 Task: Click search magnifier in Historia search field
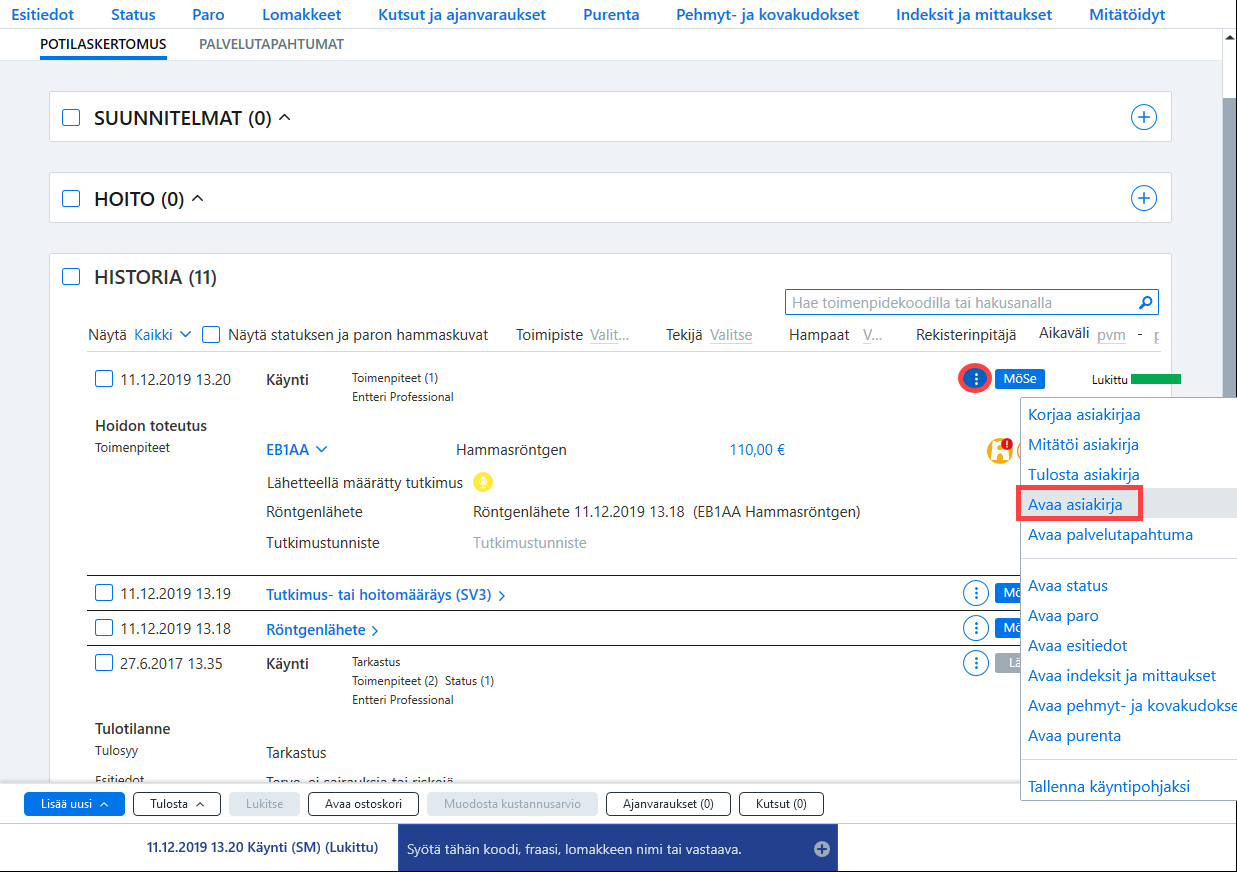(x=1146, y=302)
